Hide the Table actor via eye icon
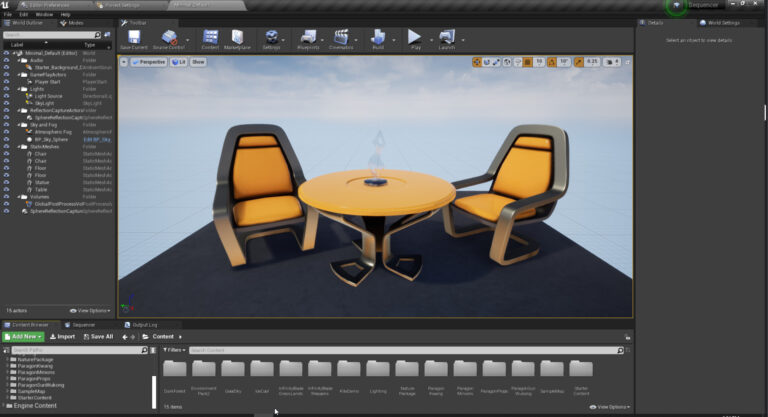The height and width of the screenshot is (417, 768). tap(6, 190)
